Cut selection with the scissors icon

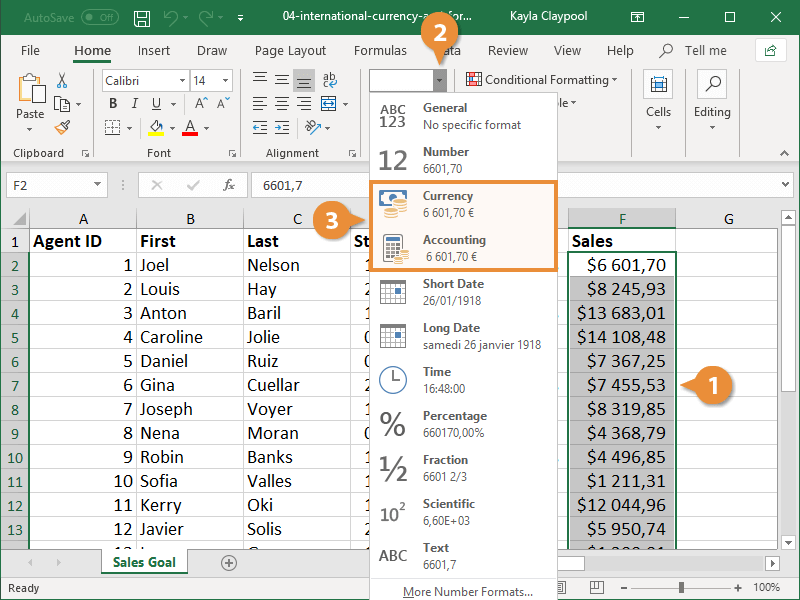62,80
